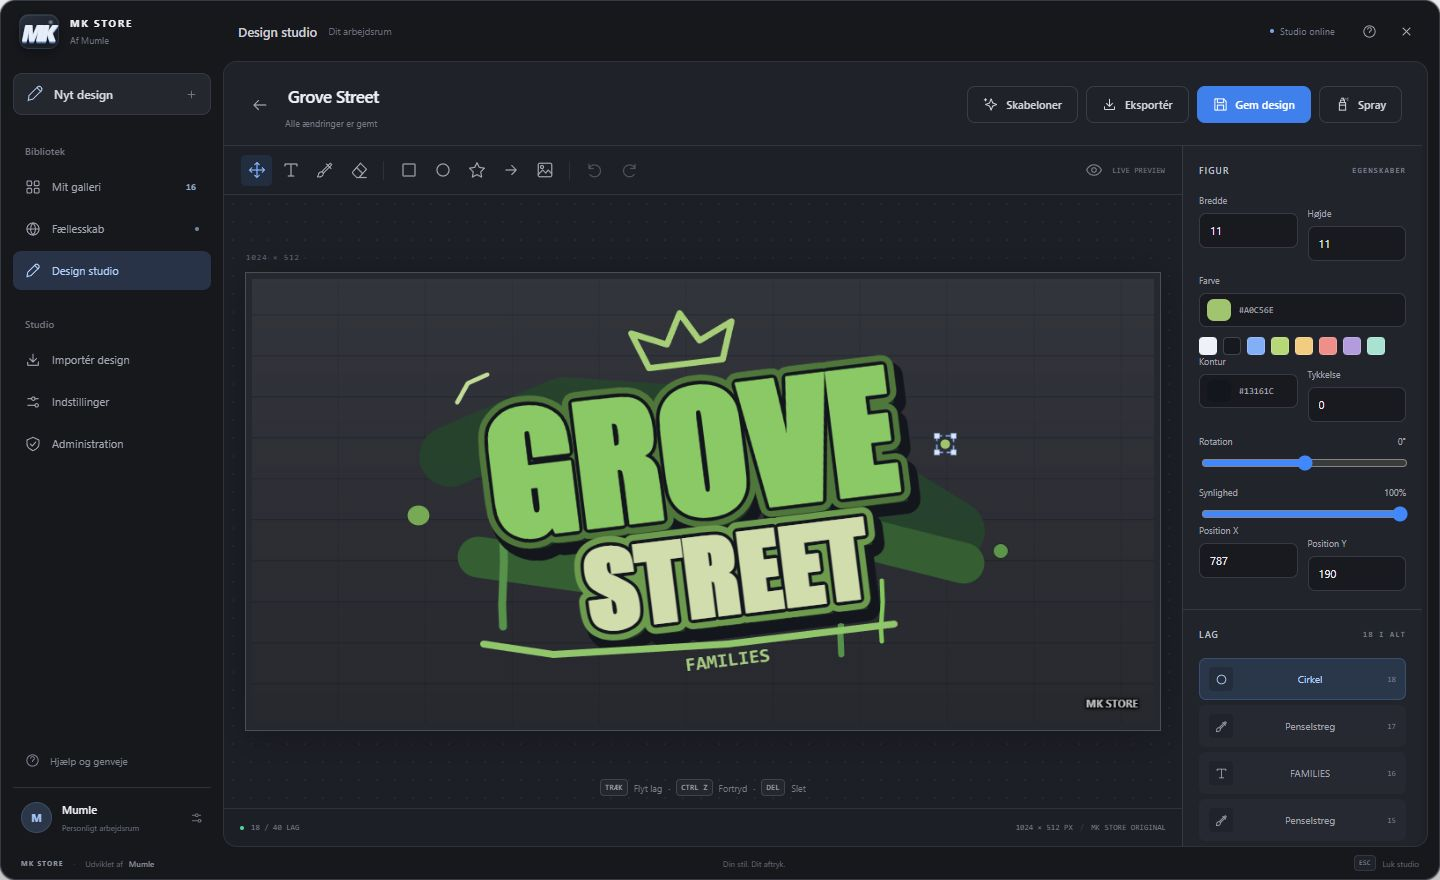Select the Cirkel layer 18
Image resolution: width=1440 pixels, height=880 pixels.
1302,679
